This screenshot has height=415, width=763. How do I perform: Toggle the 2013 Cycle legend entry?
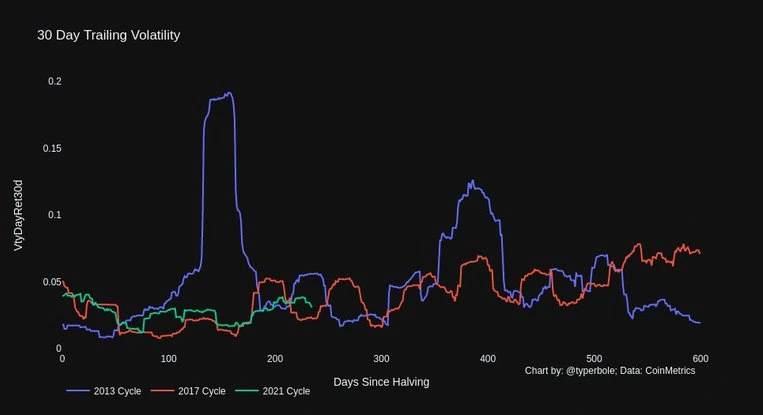pos(104,391)
